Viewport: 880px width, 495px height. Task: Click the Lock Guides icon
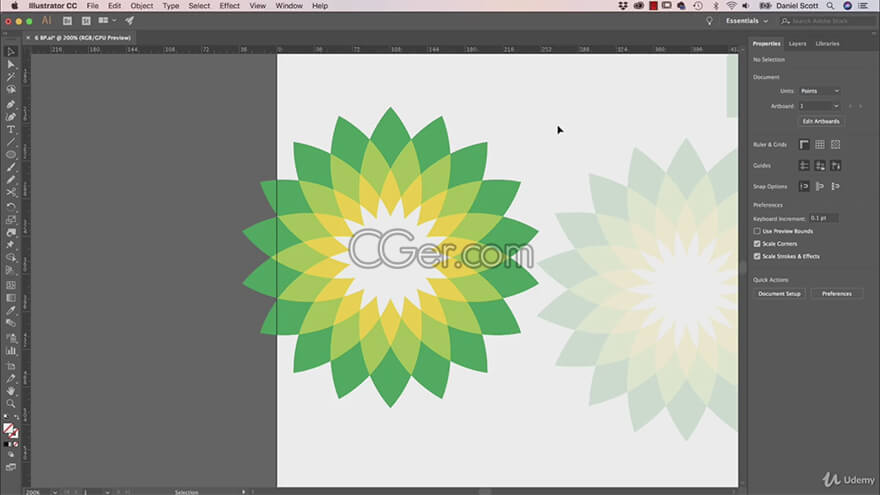coord(819,166)
